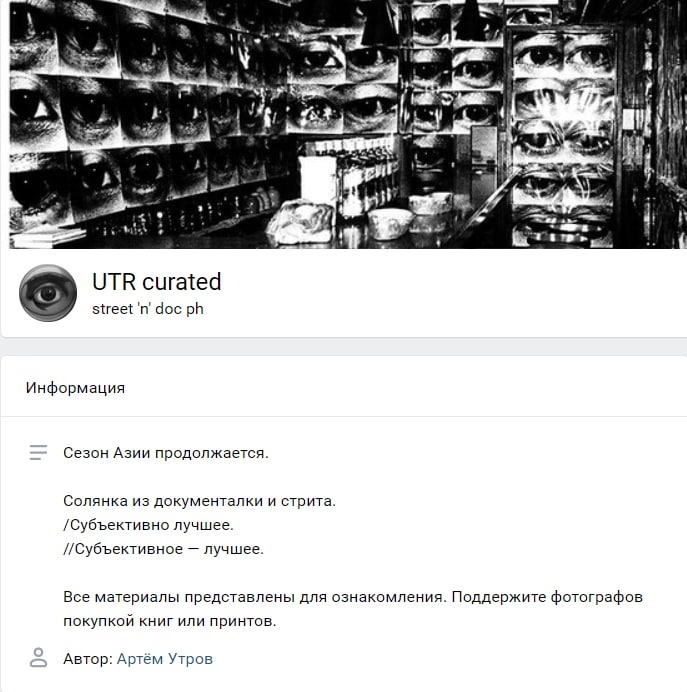Click the description lines icon
687x692 pixels.
pyautogui.click(x=38, y=453)
